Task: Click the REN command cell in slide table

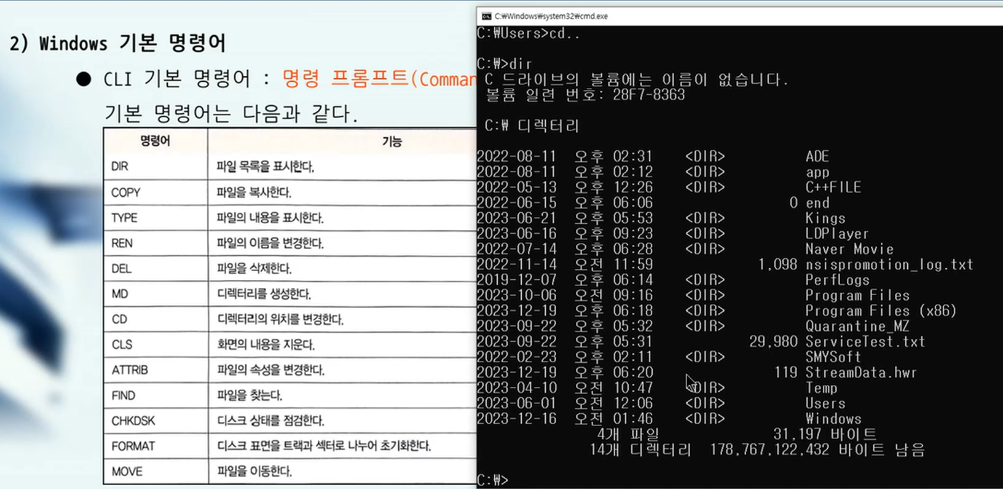Action: coord(155,243)
